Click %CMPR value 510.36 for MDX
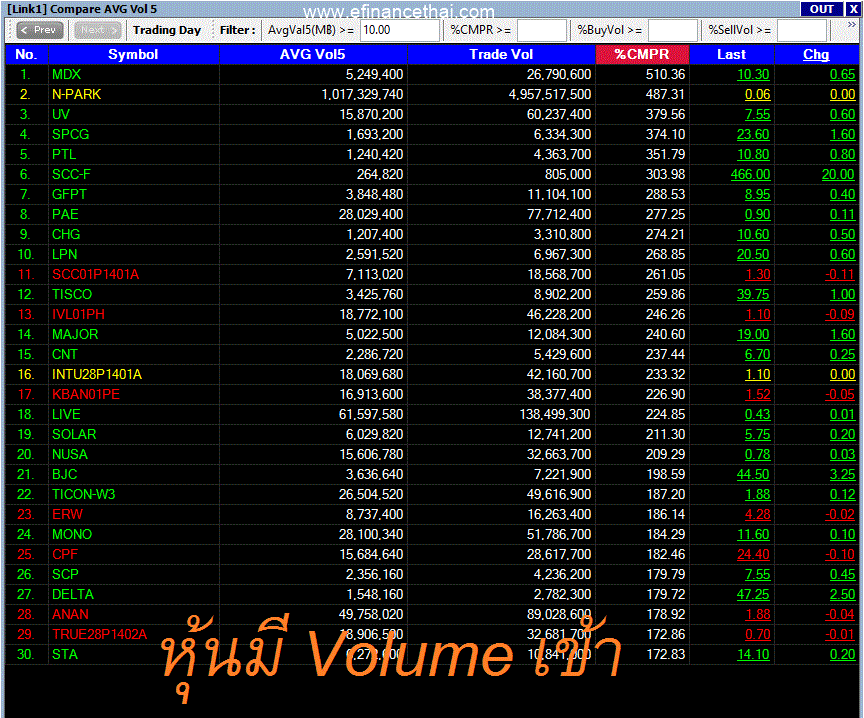This screenshot has width=864, height=718. 665,74
